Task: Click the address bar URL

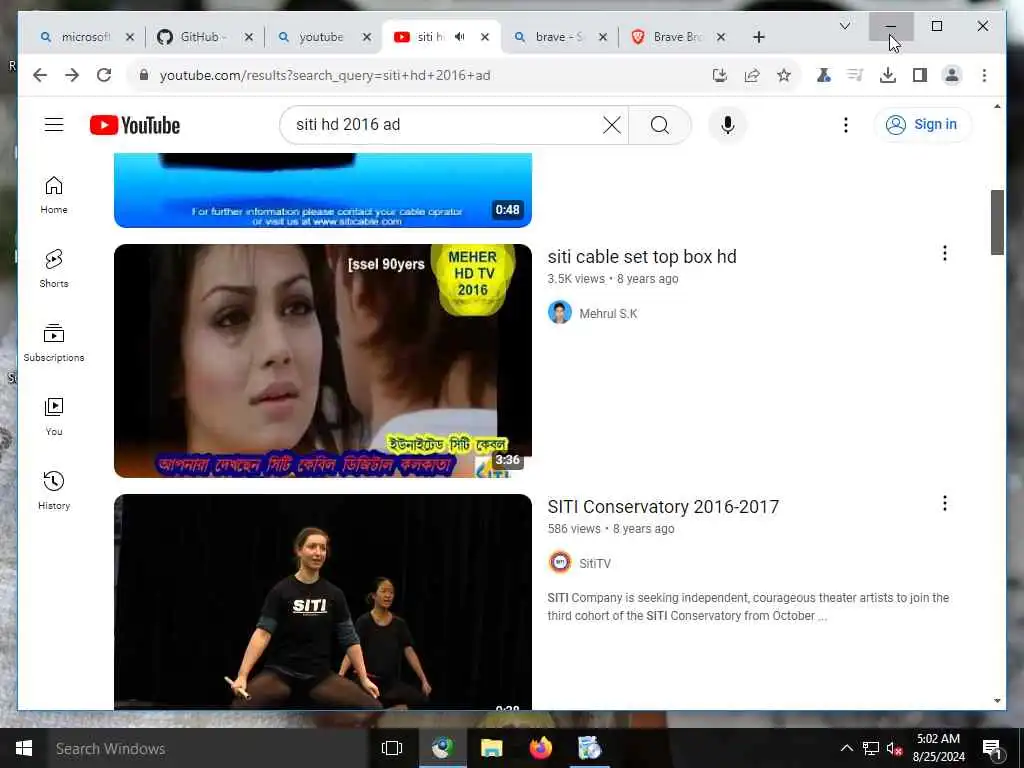Action: click(325, 75)
